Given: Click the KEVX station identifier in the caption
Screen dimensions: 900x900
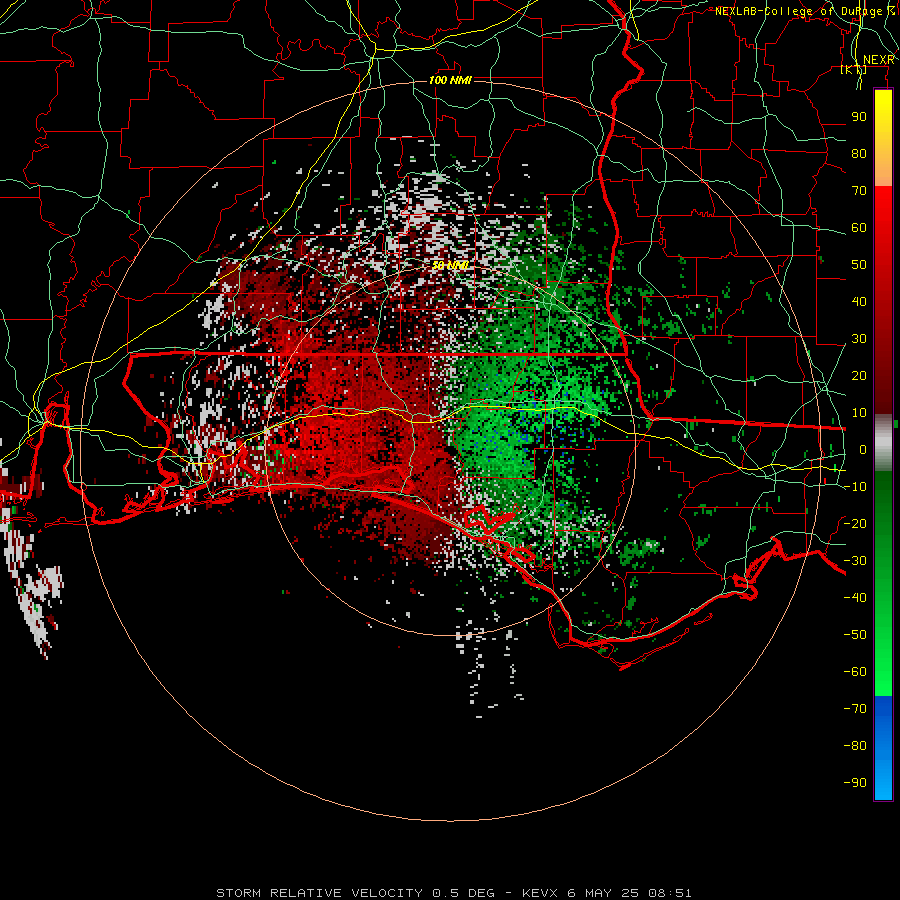Looking at the screenshot, I should point(542,893).
